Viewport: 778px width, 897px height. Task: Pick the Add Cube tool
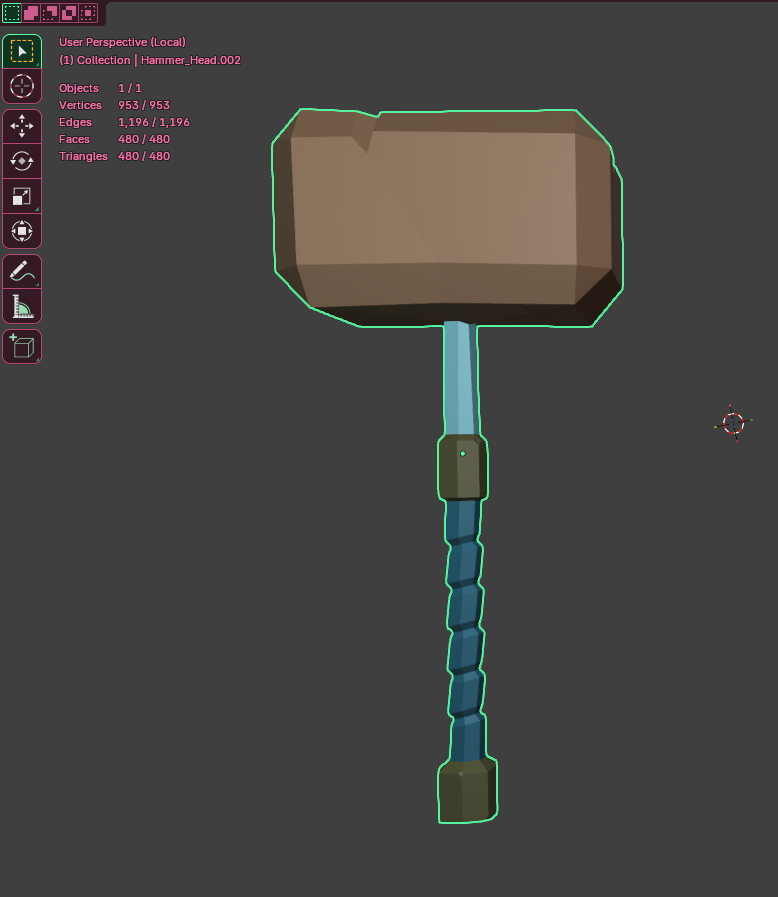pyautogui.click(x=22, y=347)
